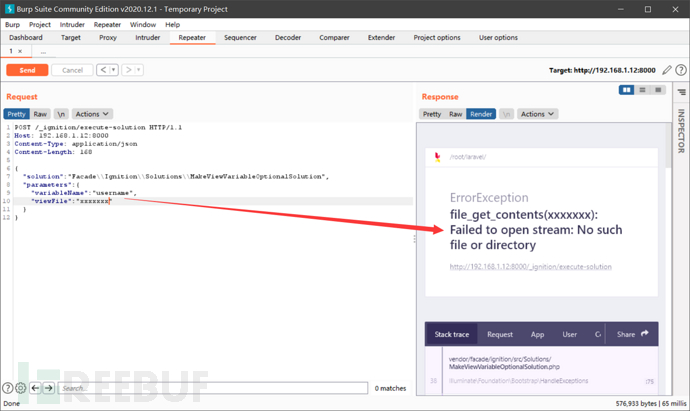Switch request view to Raw
This screenshot has width=690, height=411.
pyautogui.click(x=40, y=114)
